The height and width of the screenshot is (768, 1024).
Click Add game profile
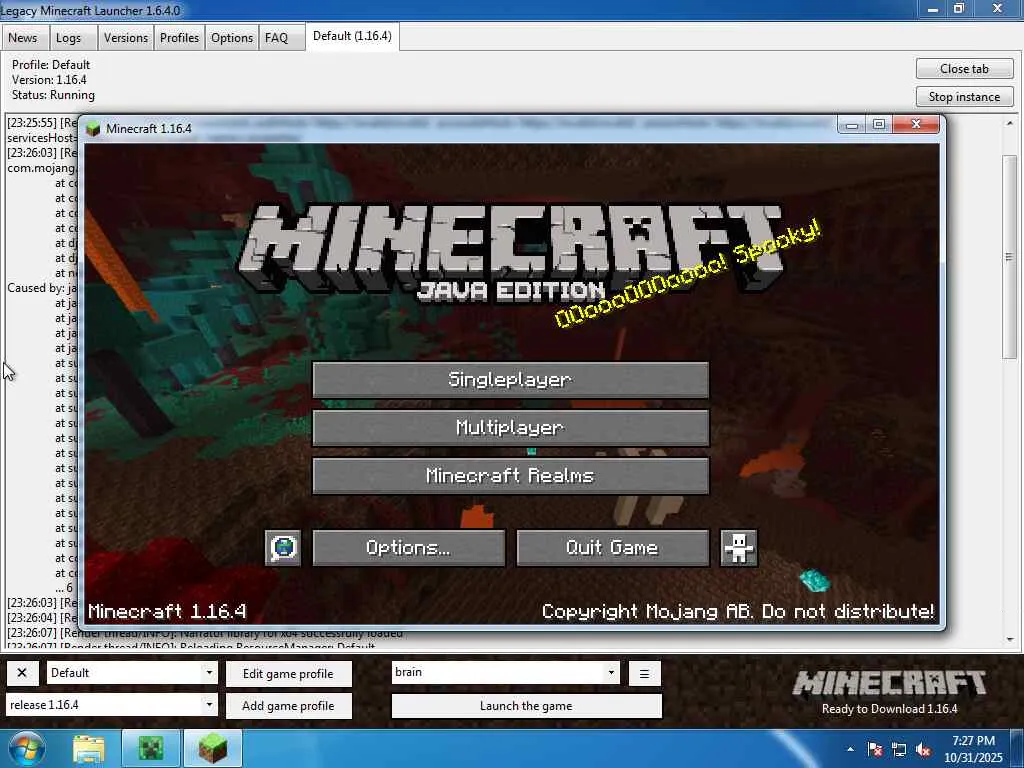point(289,705)
